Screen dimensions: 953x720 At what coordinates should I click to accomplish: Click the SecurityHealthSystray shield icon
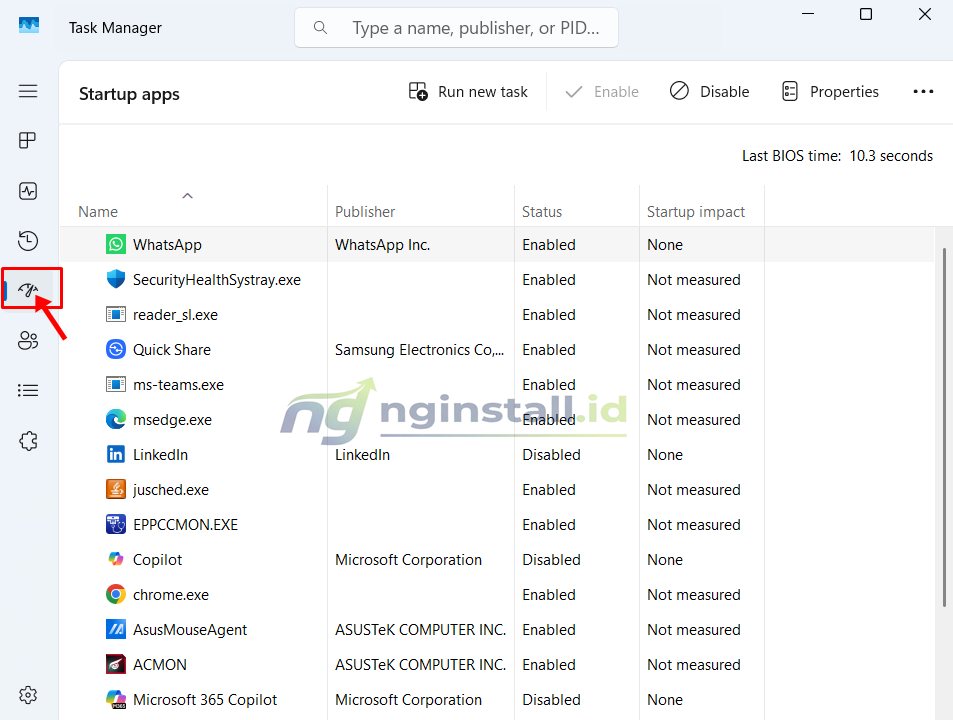click(115, 279)
